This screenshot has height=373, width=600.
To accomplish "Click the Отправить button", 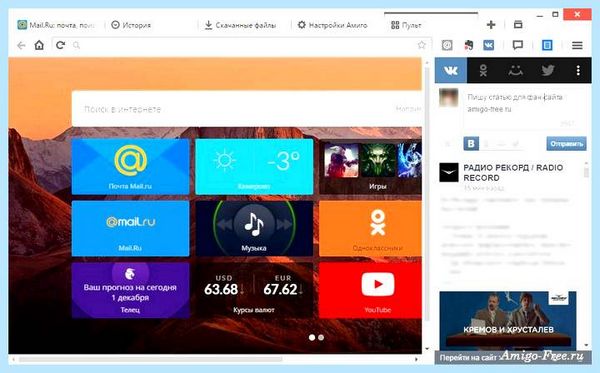I will (x=566, y=144).
